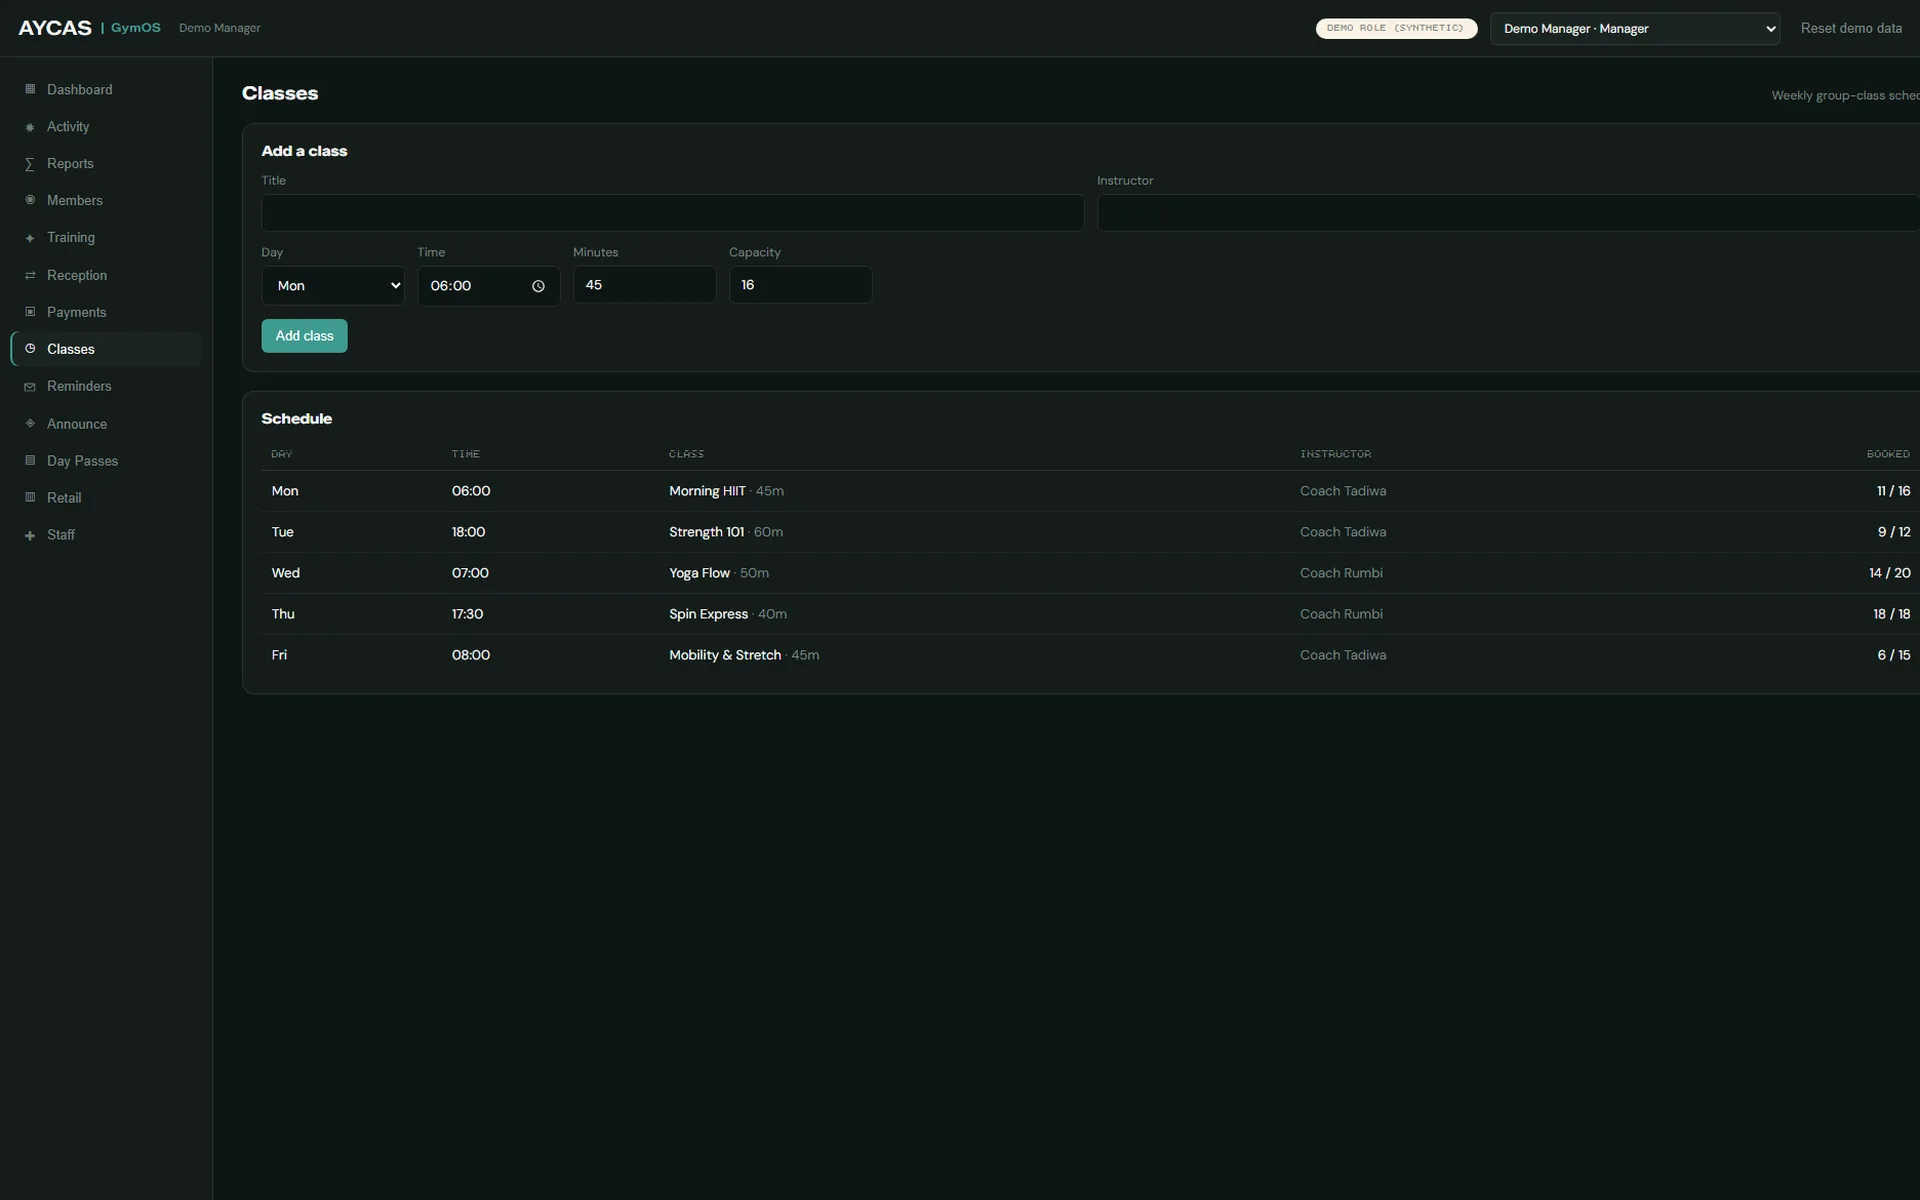Go to the Staff page
Viewport: 1920px width, 1200px height.
click(x=106, y=535)
